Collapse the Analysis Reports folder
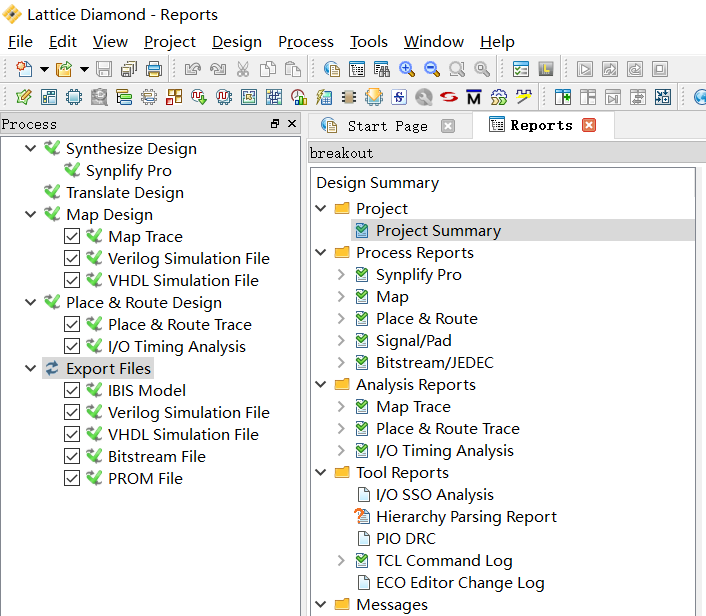Image resolution: width=706 pixels, height=616 pixels. click(321, 385)
